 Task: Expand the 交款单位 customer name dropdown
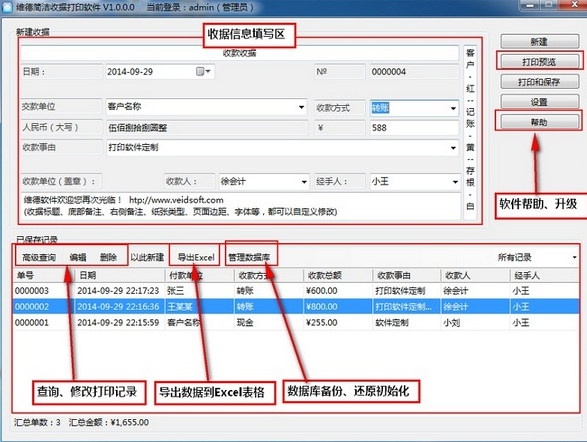coord(301,107)
